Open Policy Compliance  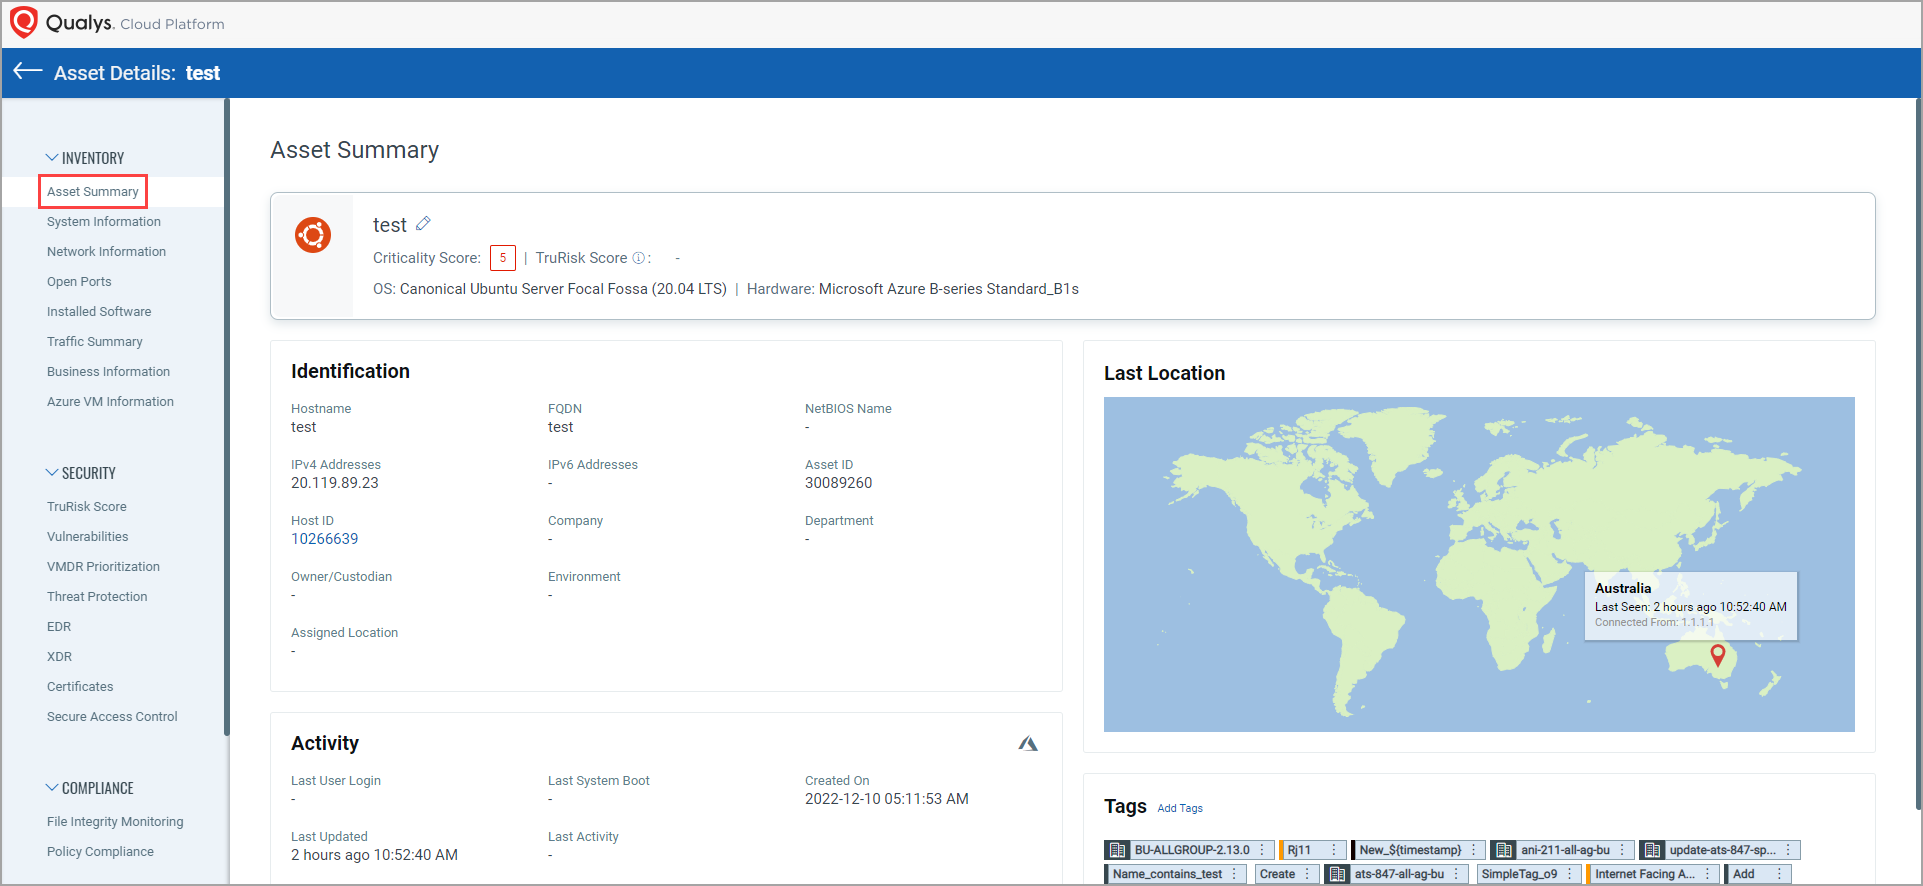100,852
